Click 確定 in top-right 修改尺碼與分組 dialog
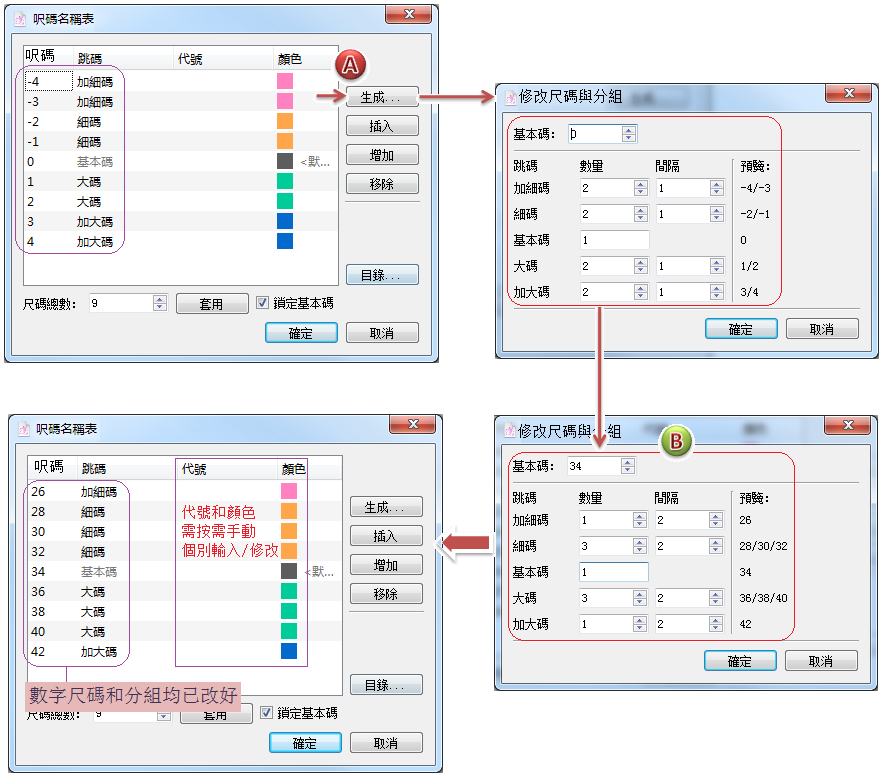 point(741,329)
